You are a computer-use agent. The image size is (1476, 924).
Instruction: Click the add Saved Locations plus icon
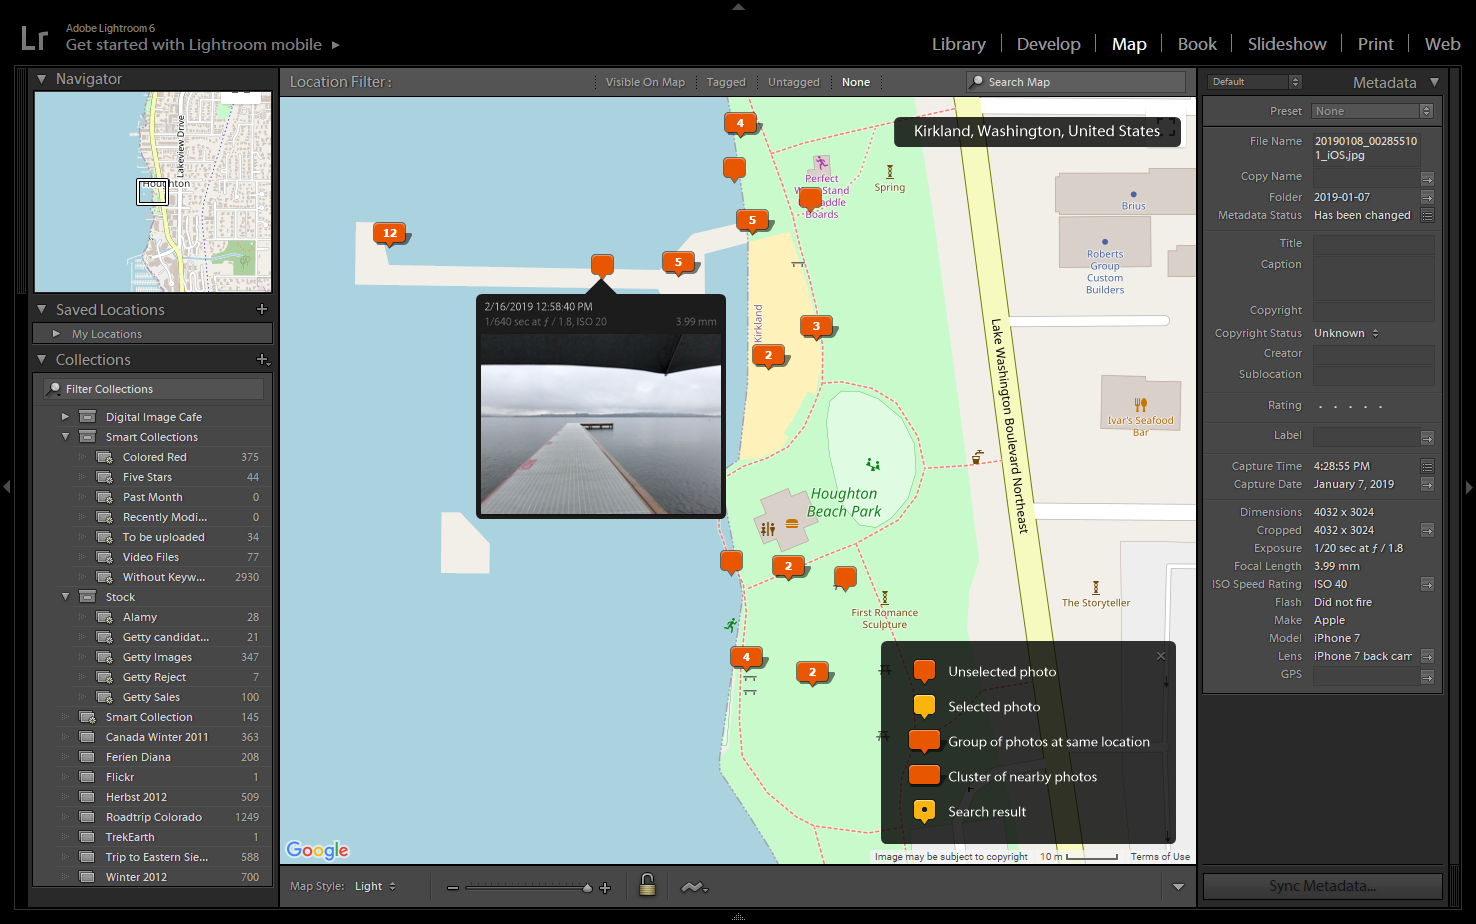point(262,309)
